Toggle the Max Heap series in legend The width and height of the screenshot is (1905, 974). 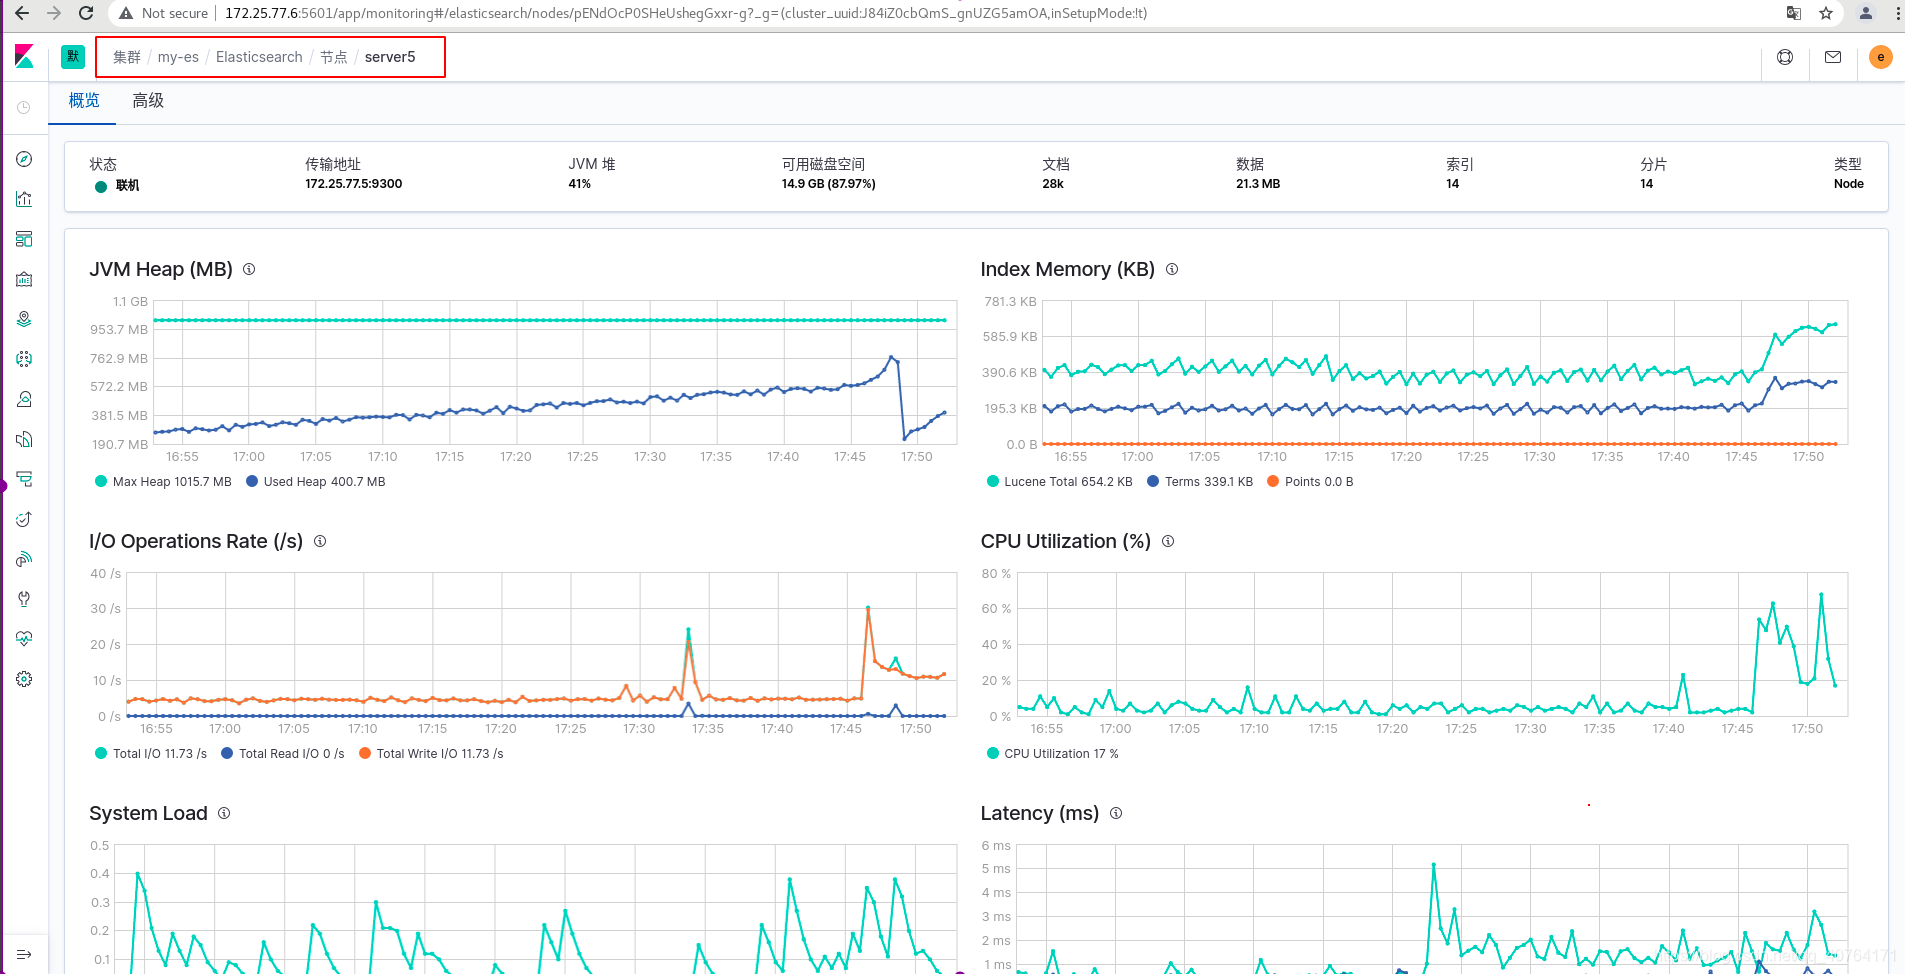coord(163,482)
